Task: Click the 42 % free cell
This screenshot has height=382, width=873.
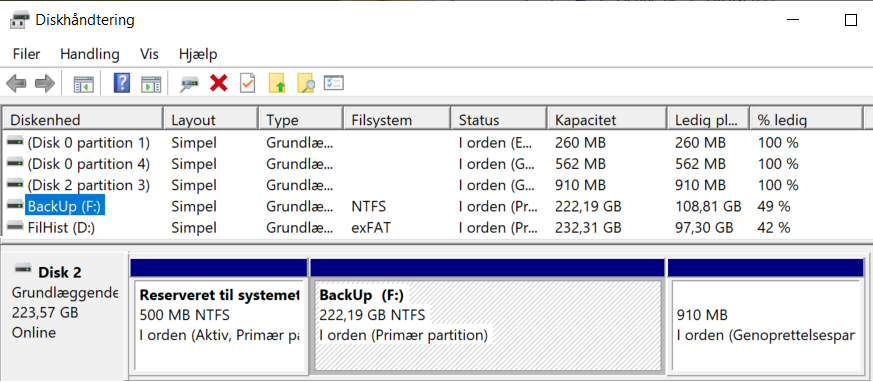Action: [774, 228]
